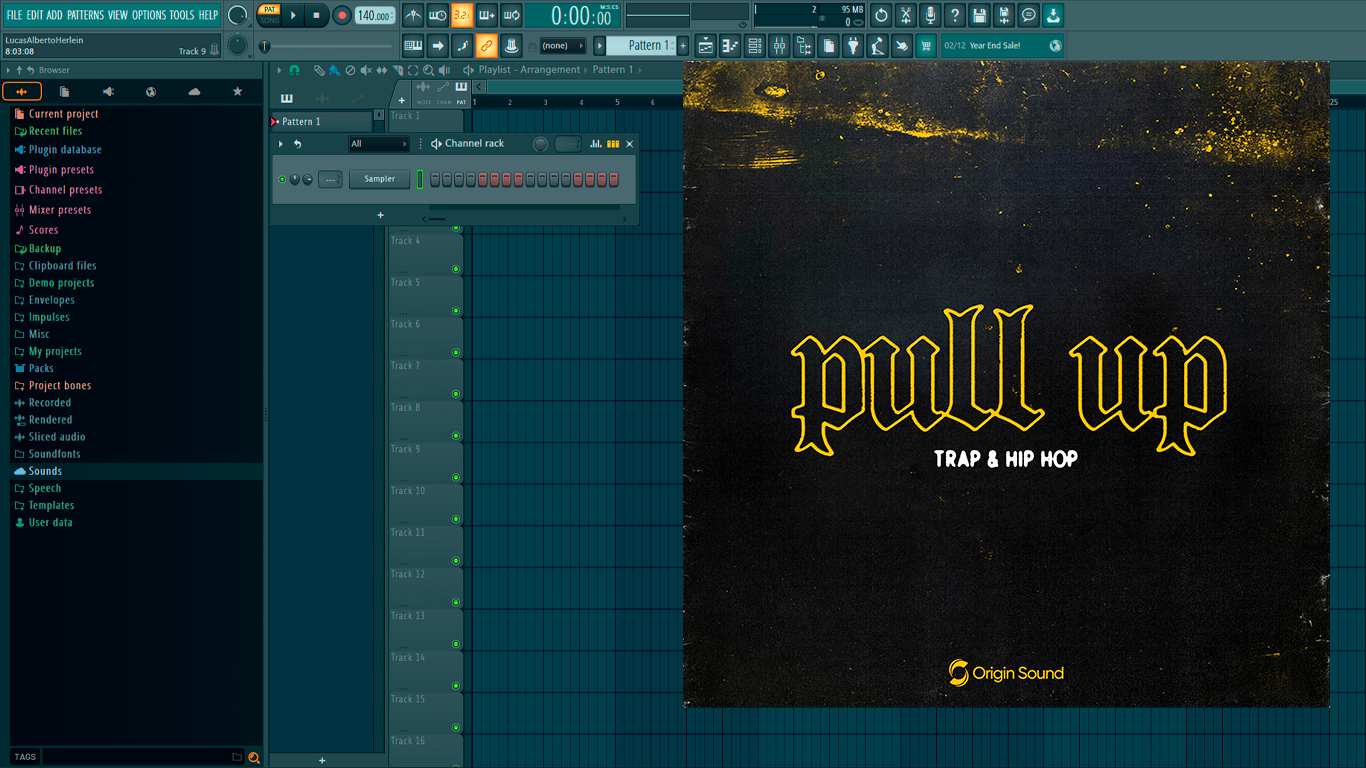Open the TOOLS menu
This screenshot has height=768, width=1366.
(182, 15)
